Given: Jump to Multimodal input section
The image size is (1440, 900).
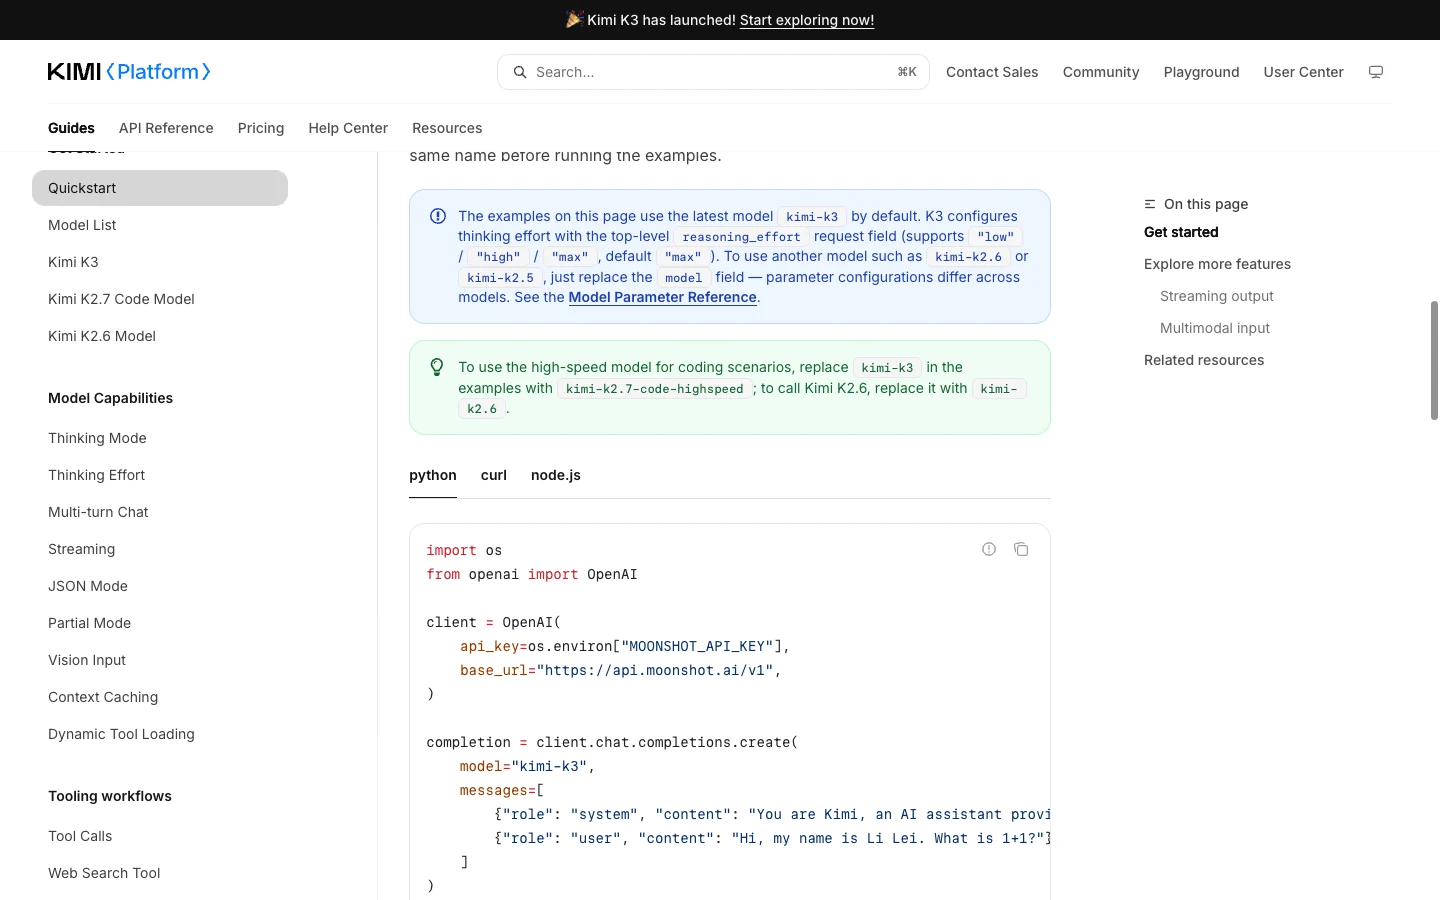Looking at the screenshot, I should coord(1215,328).
